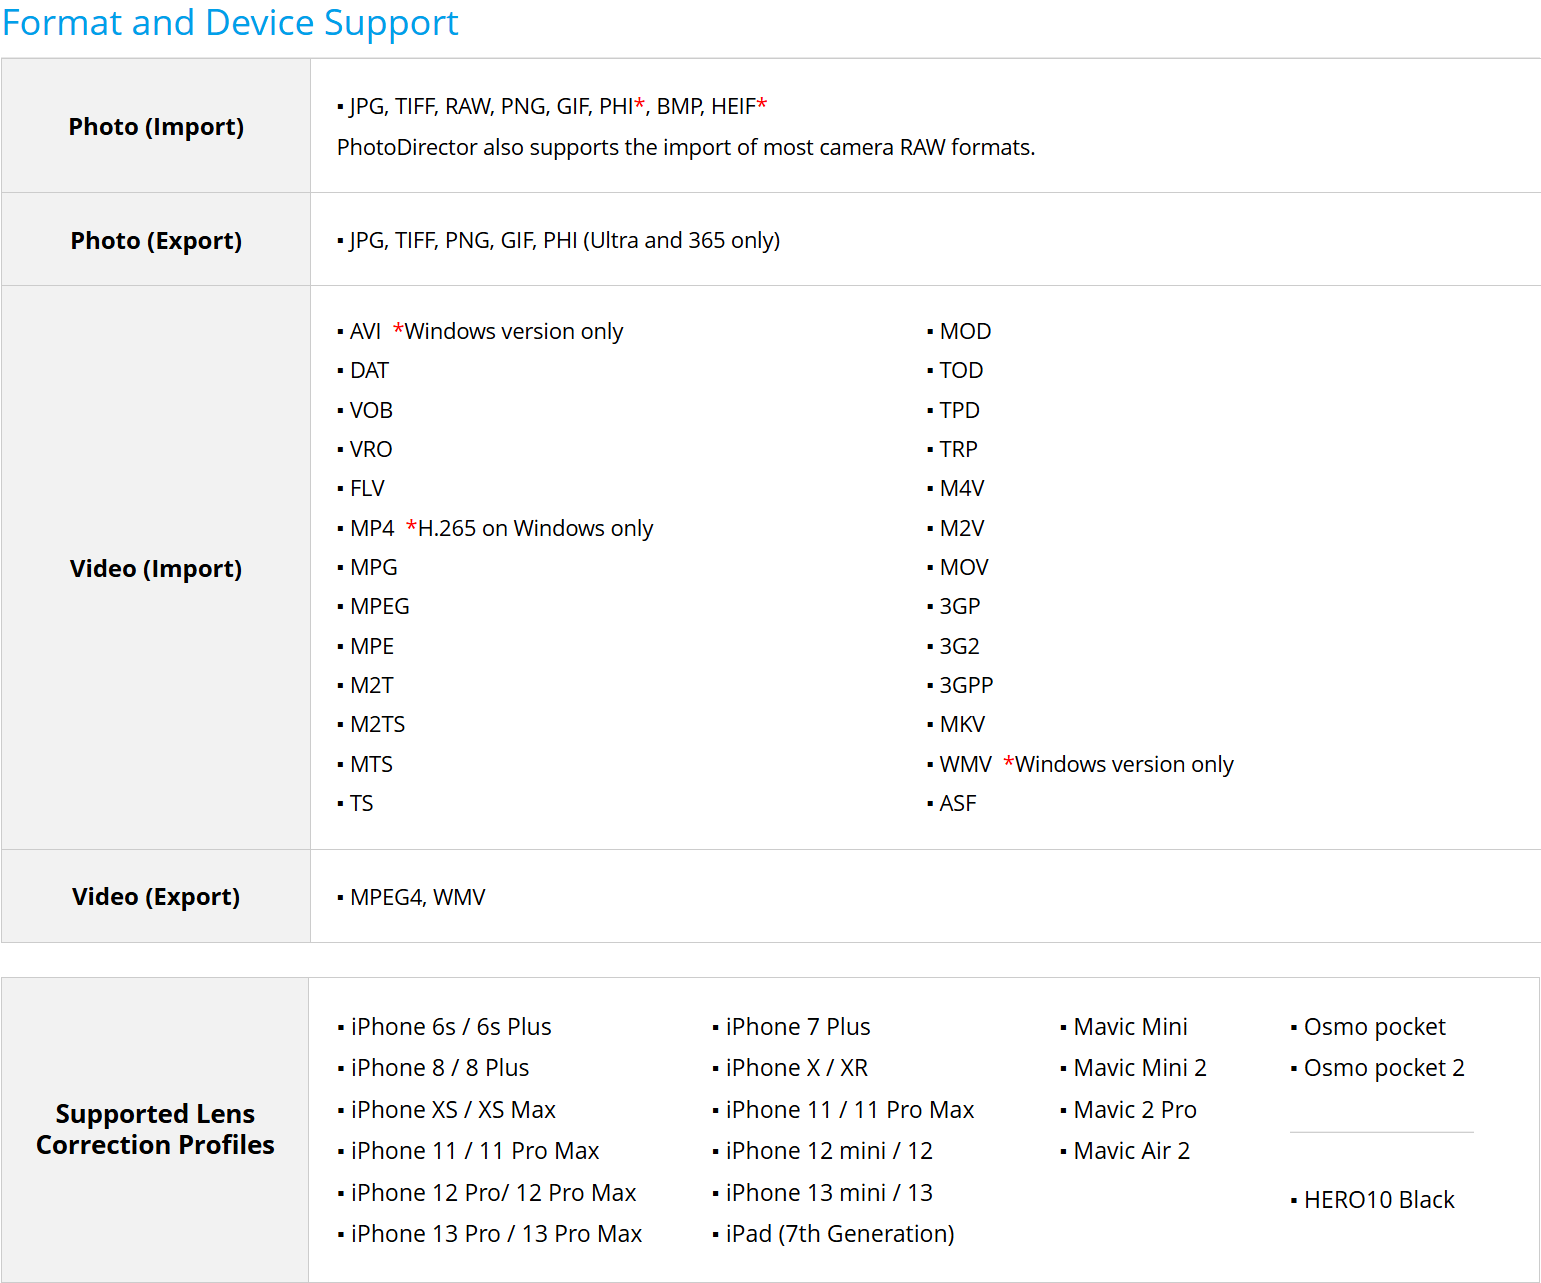Screen dimensions: 1541x1283
Task: Click the Osmo pocket 2 profile
Action: pos(1384,1068)
